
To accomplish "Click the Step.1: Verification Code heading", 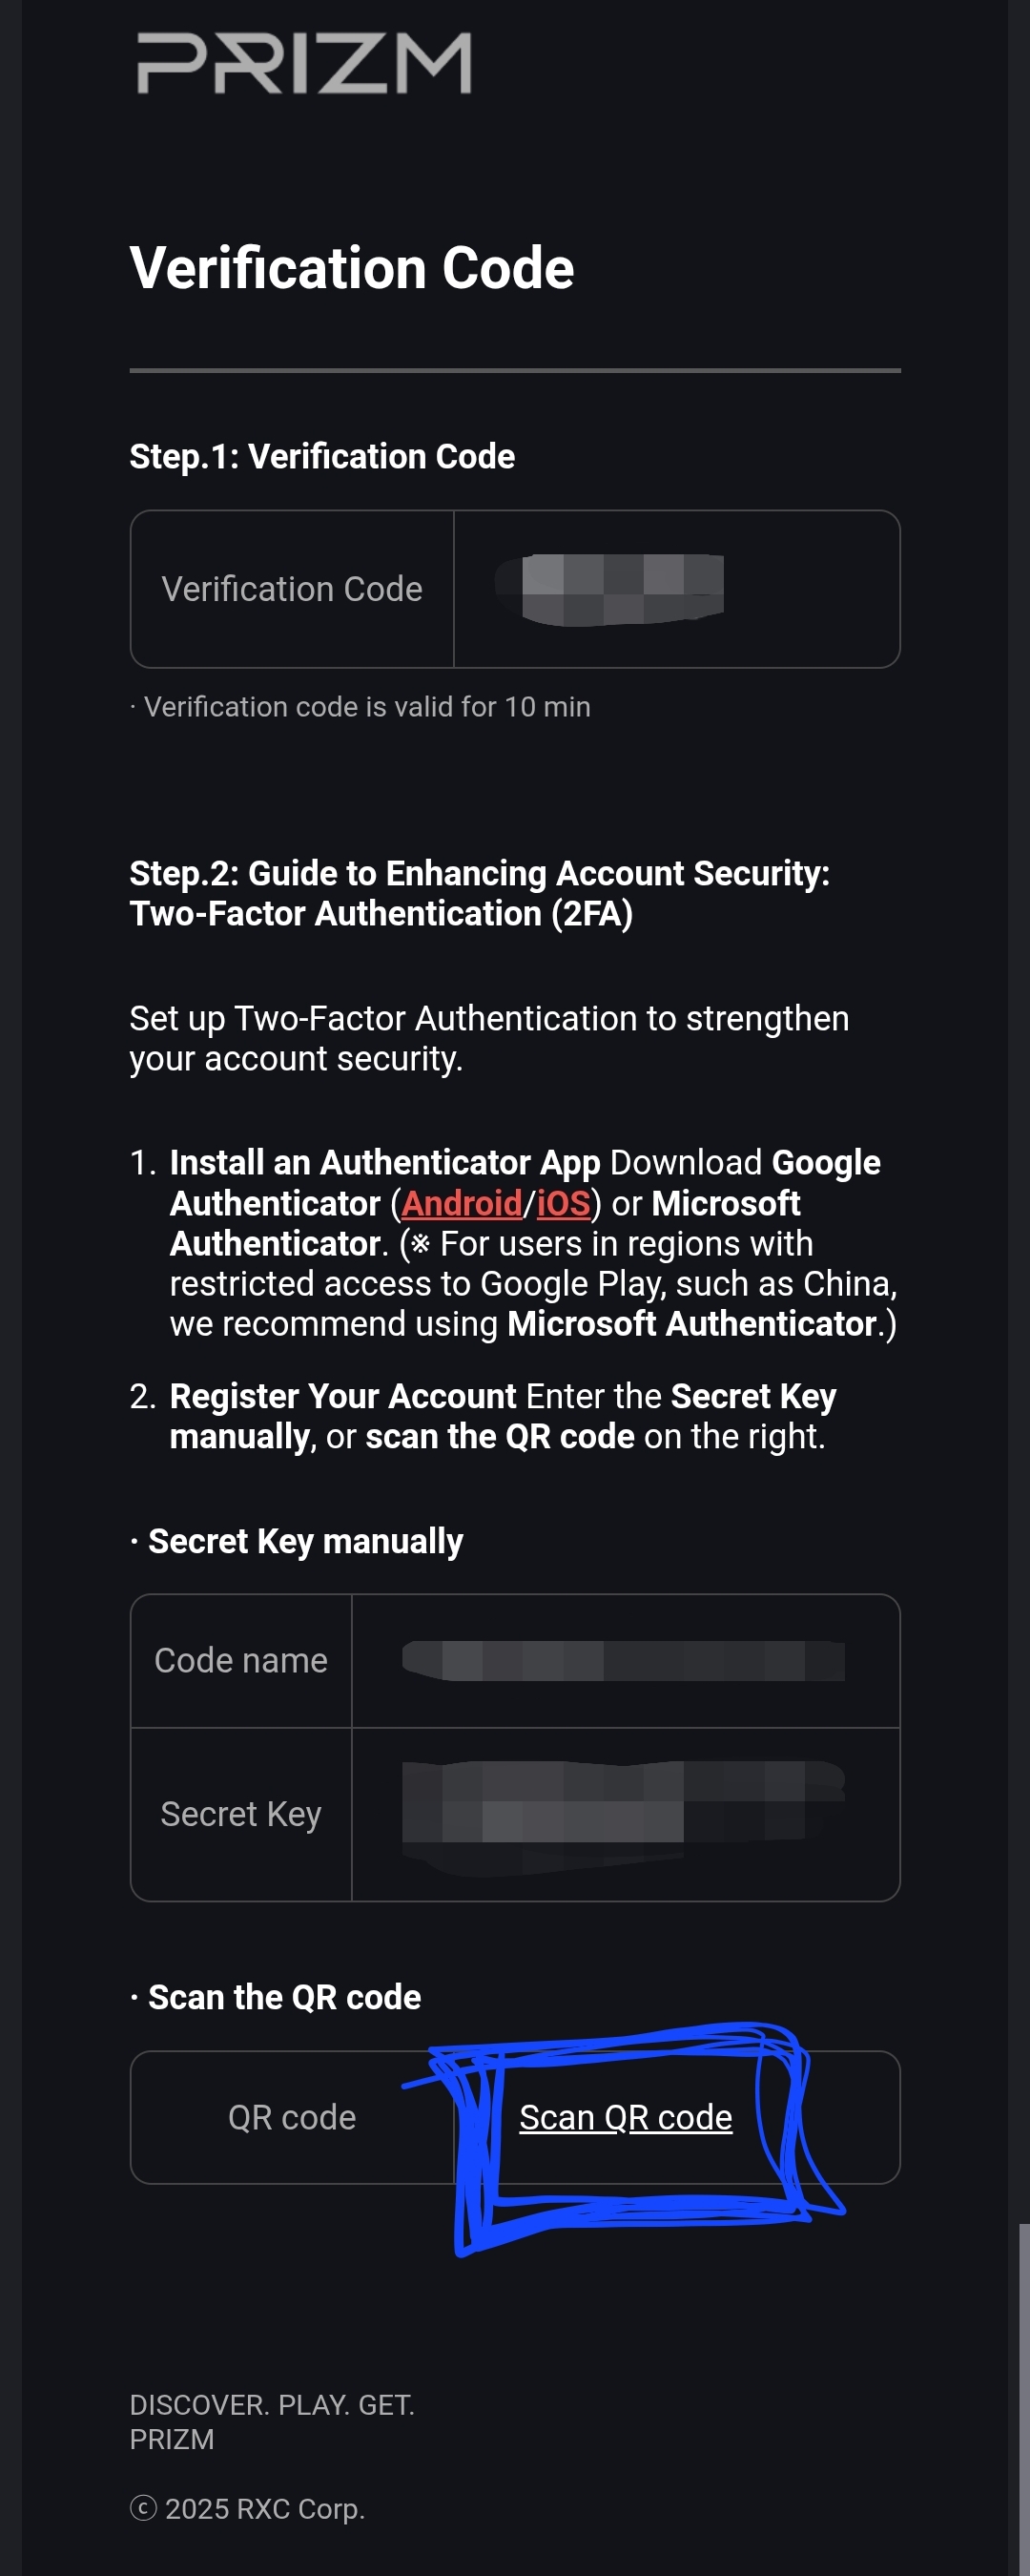I will 322,456.
